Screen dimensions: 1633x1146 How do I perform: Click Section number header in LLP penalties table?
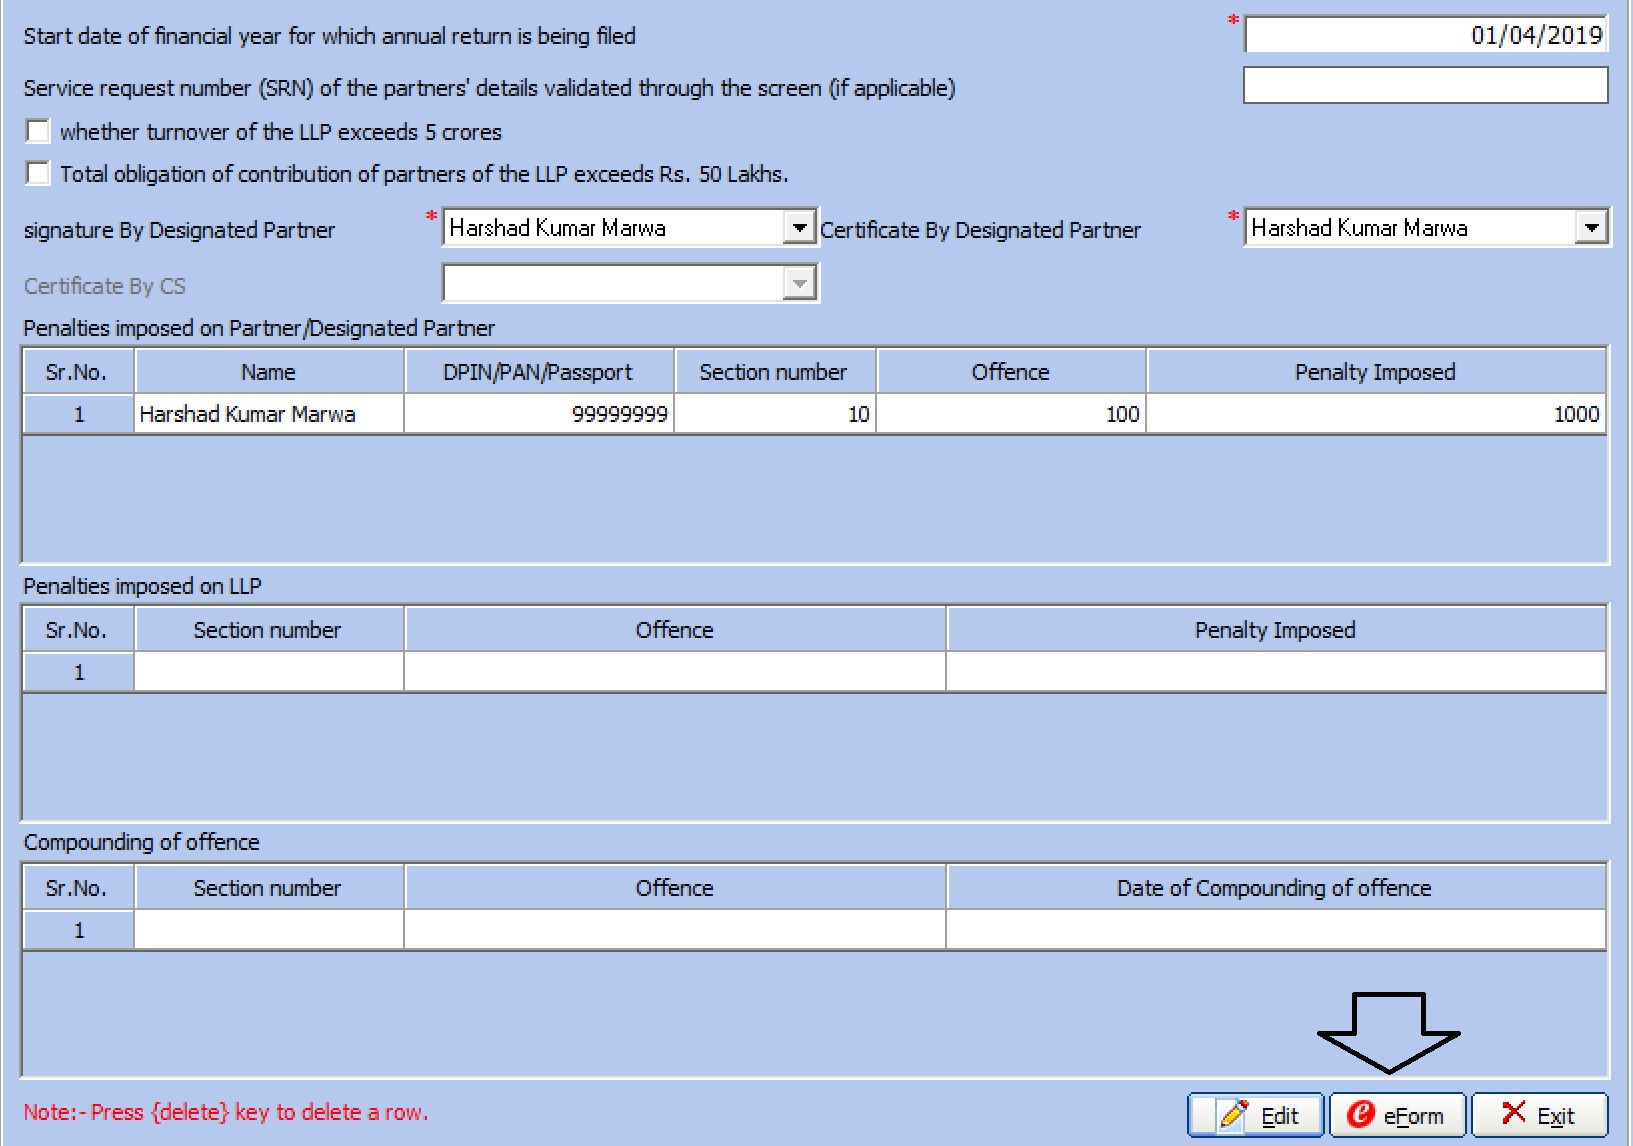(269, 629)
